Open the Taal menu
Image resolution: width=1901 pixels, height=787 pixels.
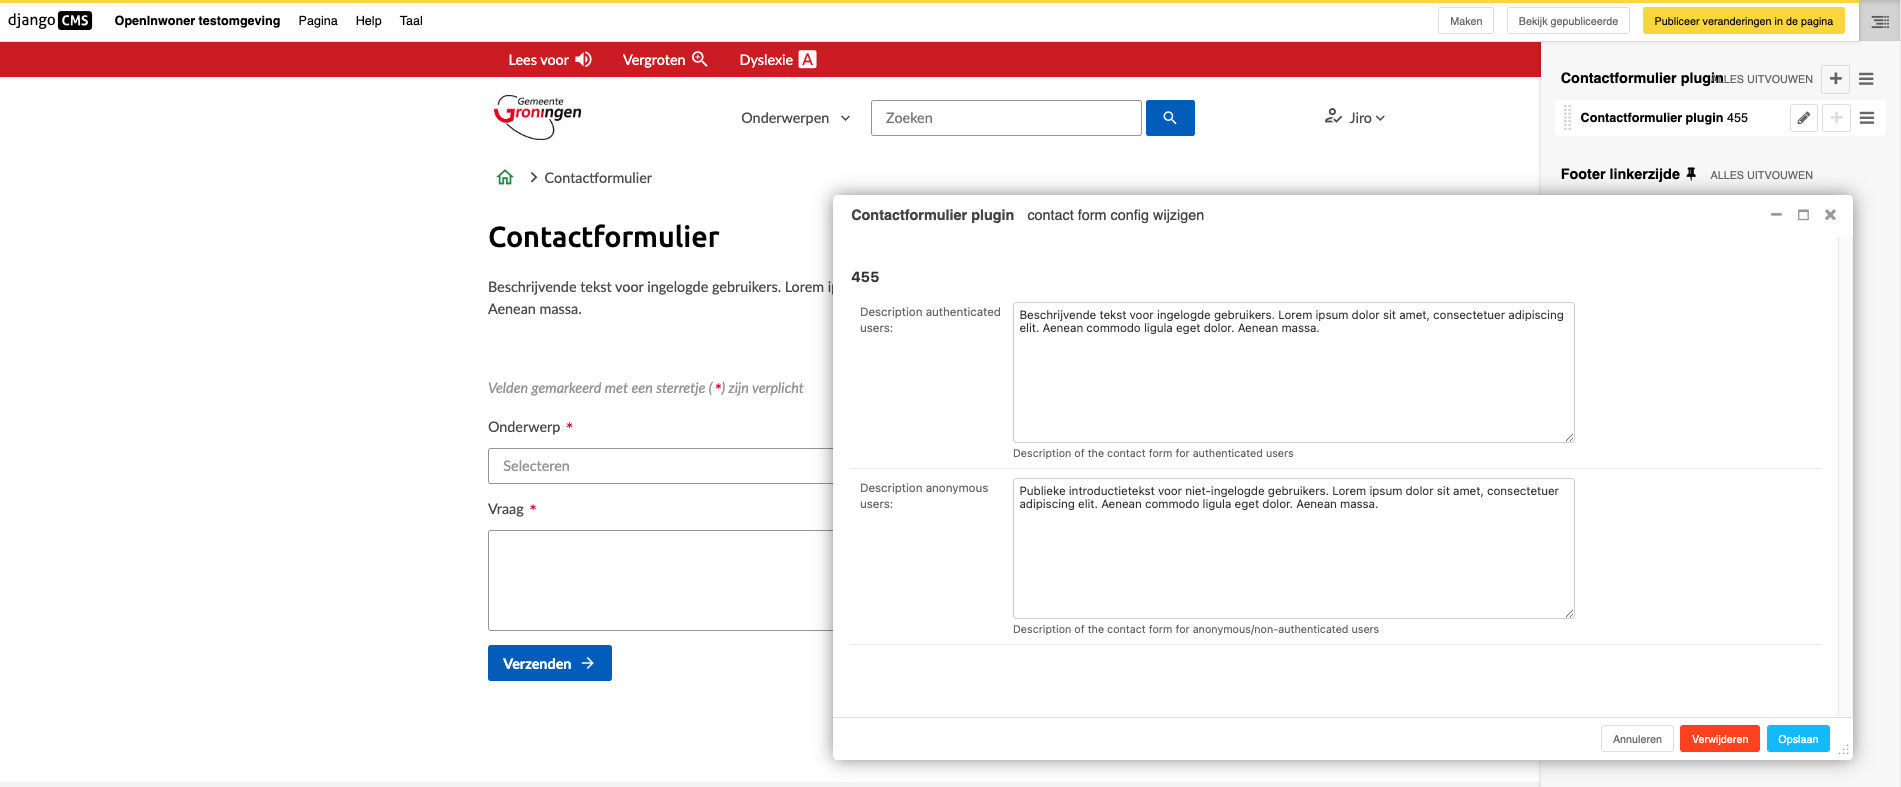(411, 21)
